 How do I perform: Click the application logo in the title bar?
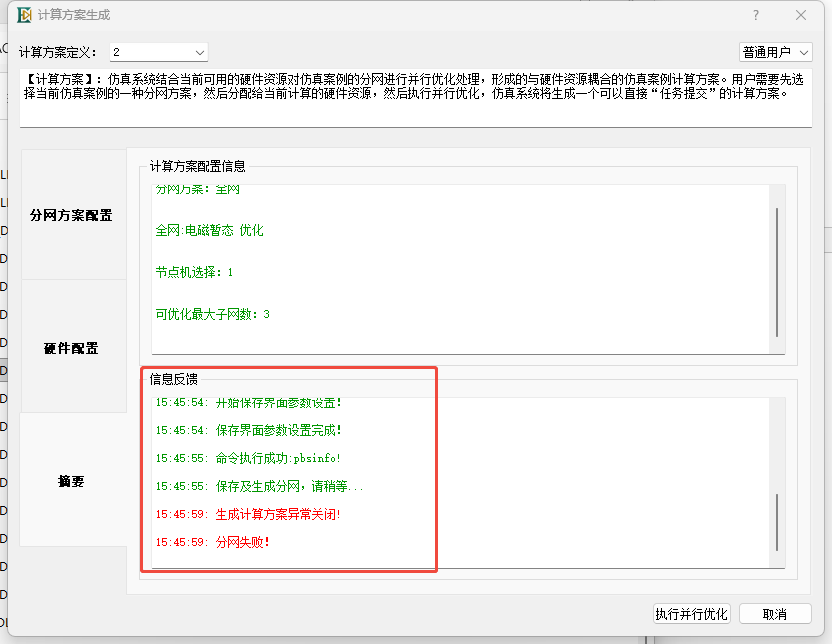21,15
